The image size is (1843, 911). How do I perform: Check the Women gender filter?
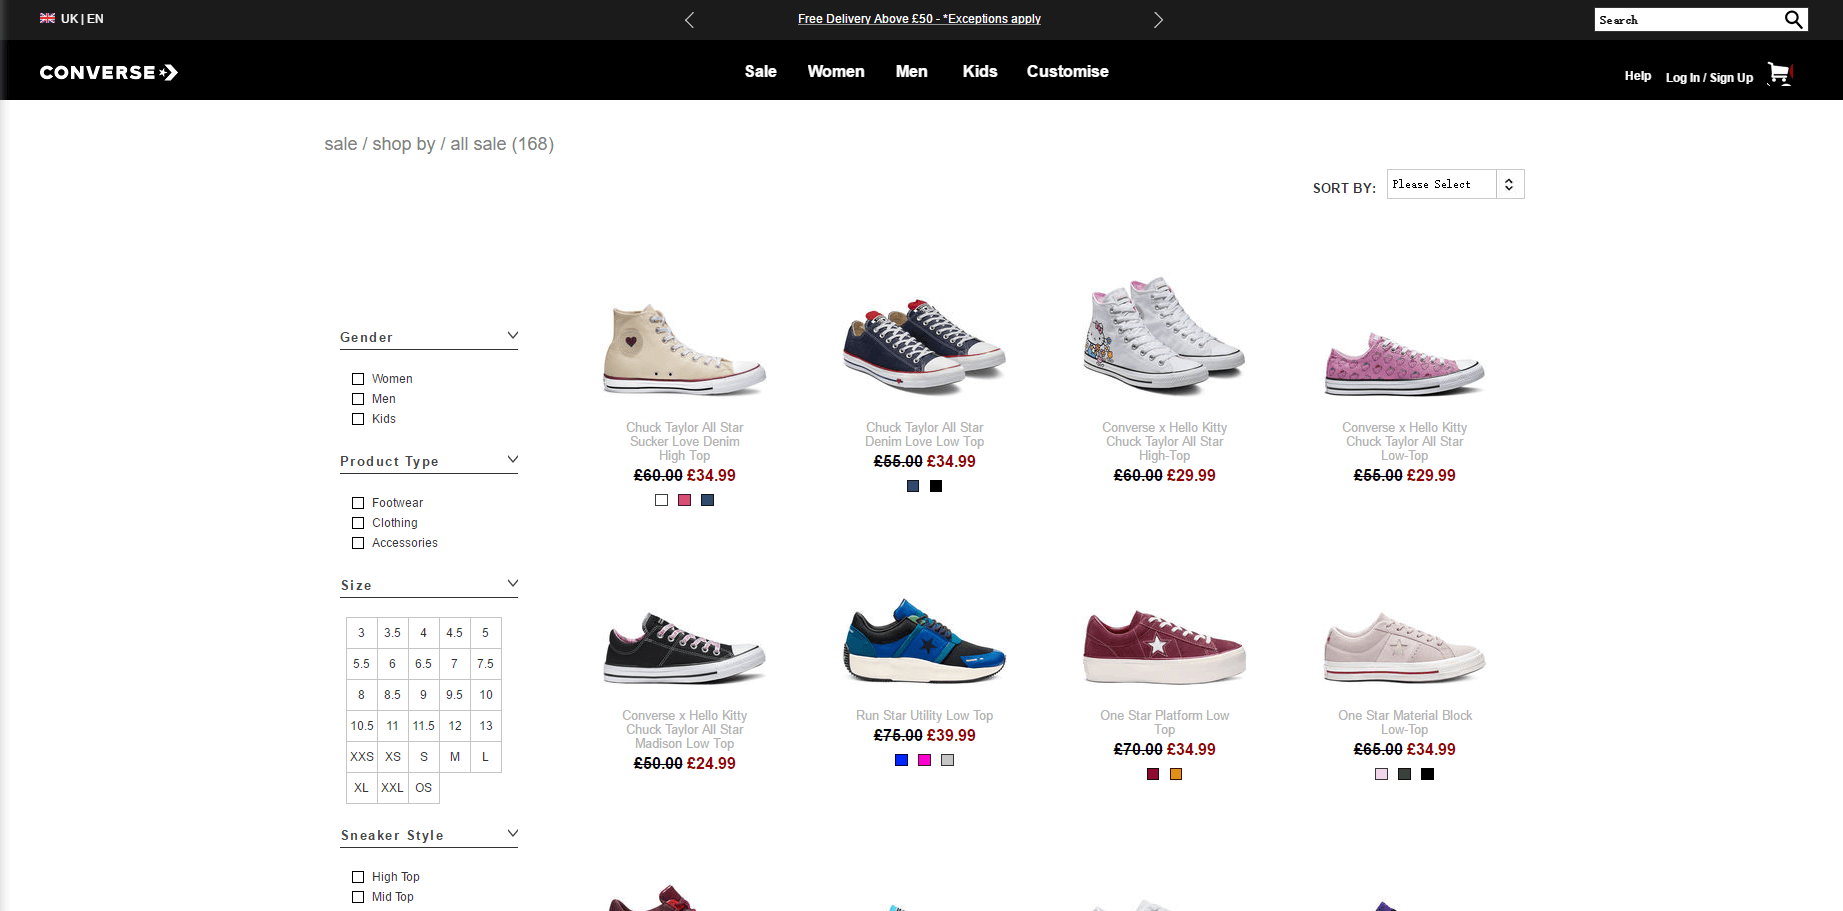(x=358, y=379)
